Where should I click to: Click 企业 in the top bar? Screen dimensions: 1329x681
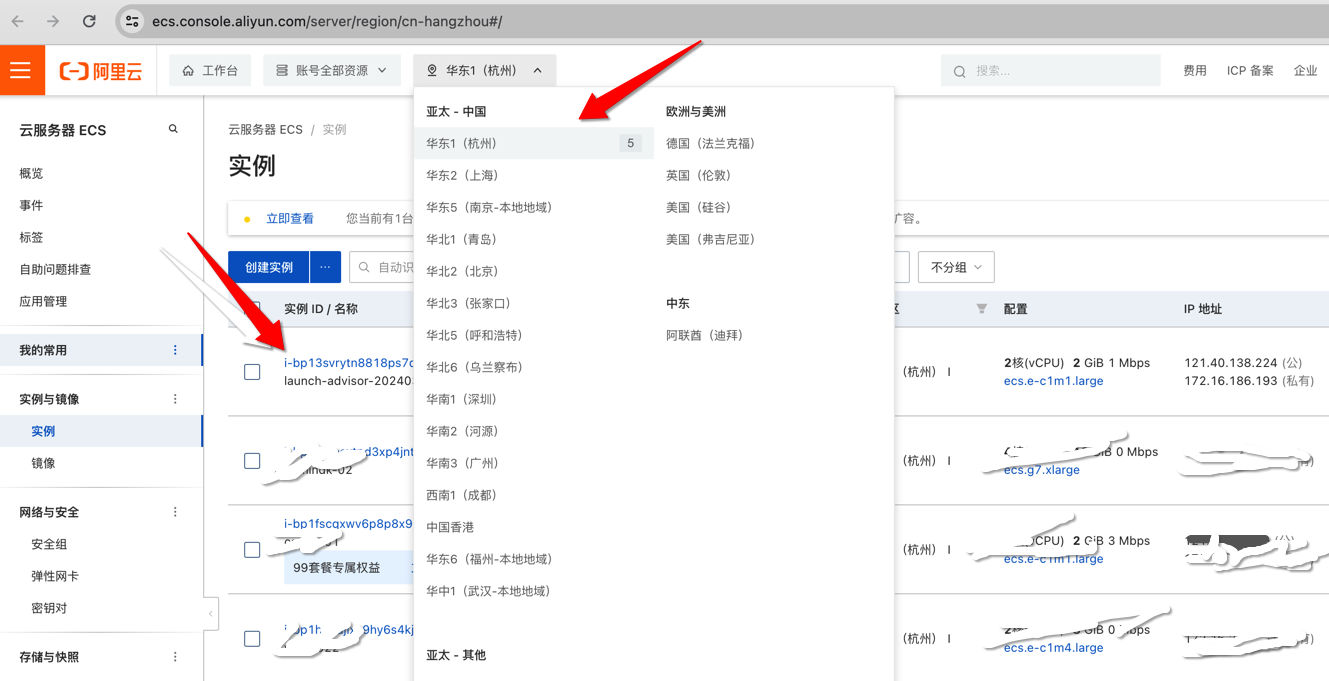click(x=1305, y=70)
